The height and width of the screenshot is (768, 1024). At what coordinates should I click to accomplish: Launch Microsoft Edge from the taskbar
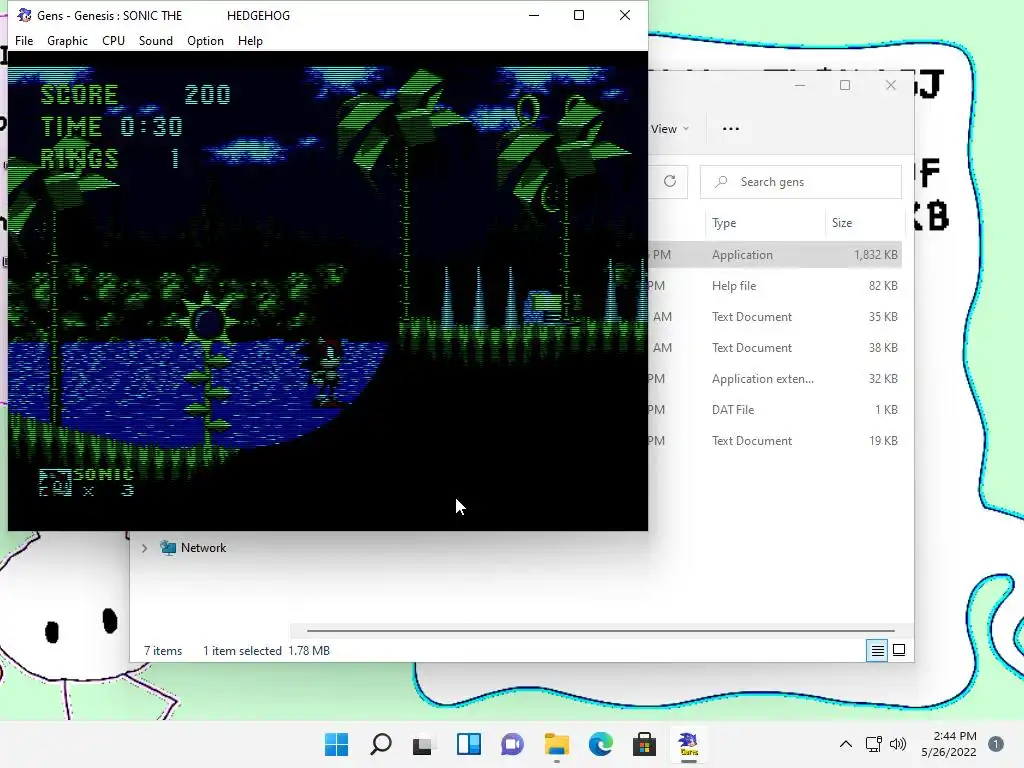[x=600, y=744]
